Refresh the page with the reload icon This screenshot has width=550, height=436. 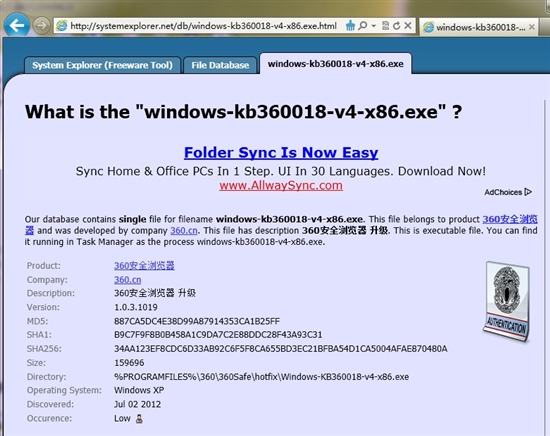click(397, 26)
